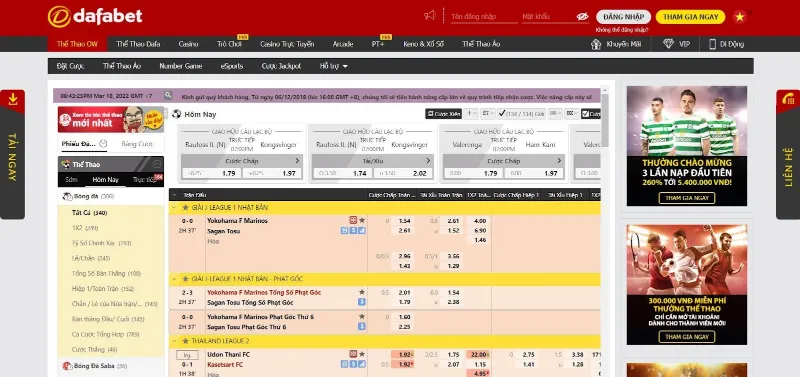Collapse the Thailand League 2 section
Image resolution: width=800 pixels, height=377 pixels.
(174, 341)
